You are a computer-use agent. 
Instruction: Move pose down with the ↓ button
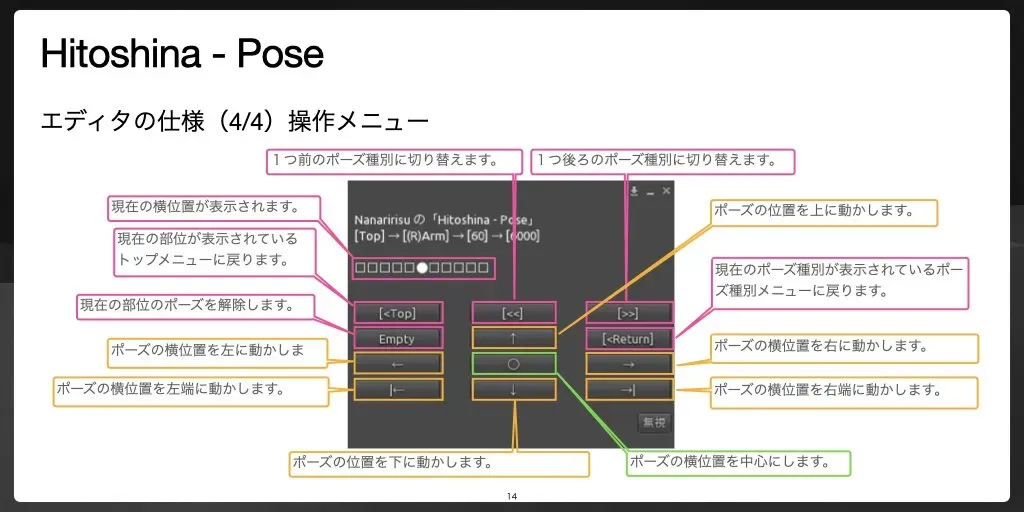click(513, 389)
